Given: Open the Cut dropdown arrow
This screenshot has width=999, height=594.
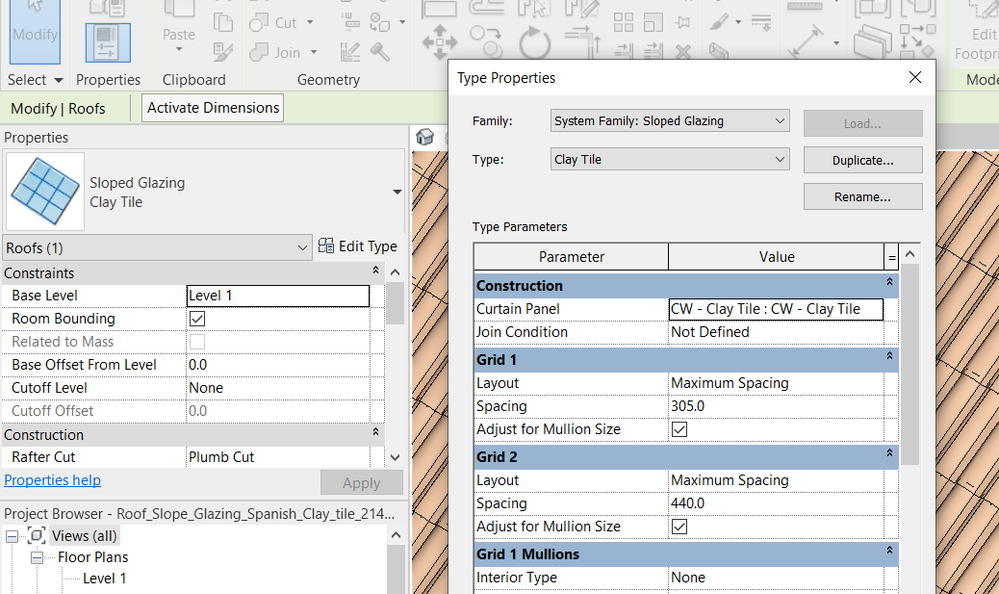Looking at the screenshot, I should (x=310, y=22).
